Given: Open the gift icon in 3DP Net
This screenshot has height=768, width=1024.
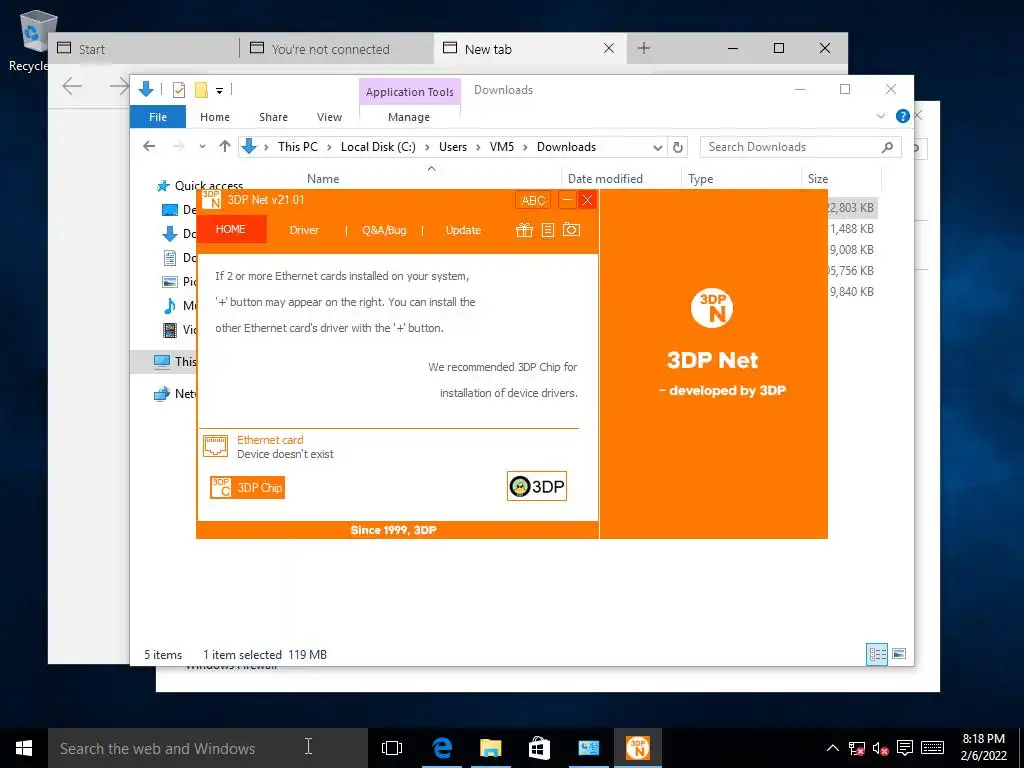Looking at the screenshot, I should pyautogui.click(x=524, y=230).
